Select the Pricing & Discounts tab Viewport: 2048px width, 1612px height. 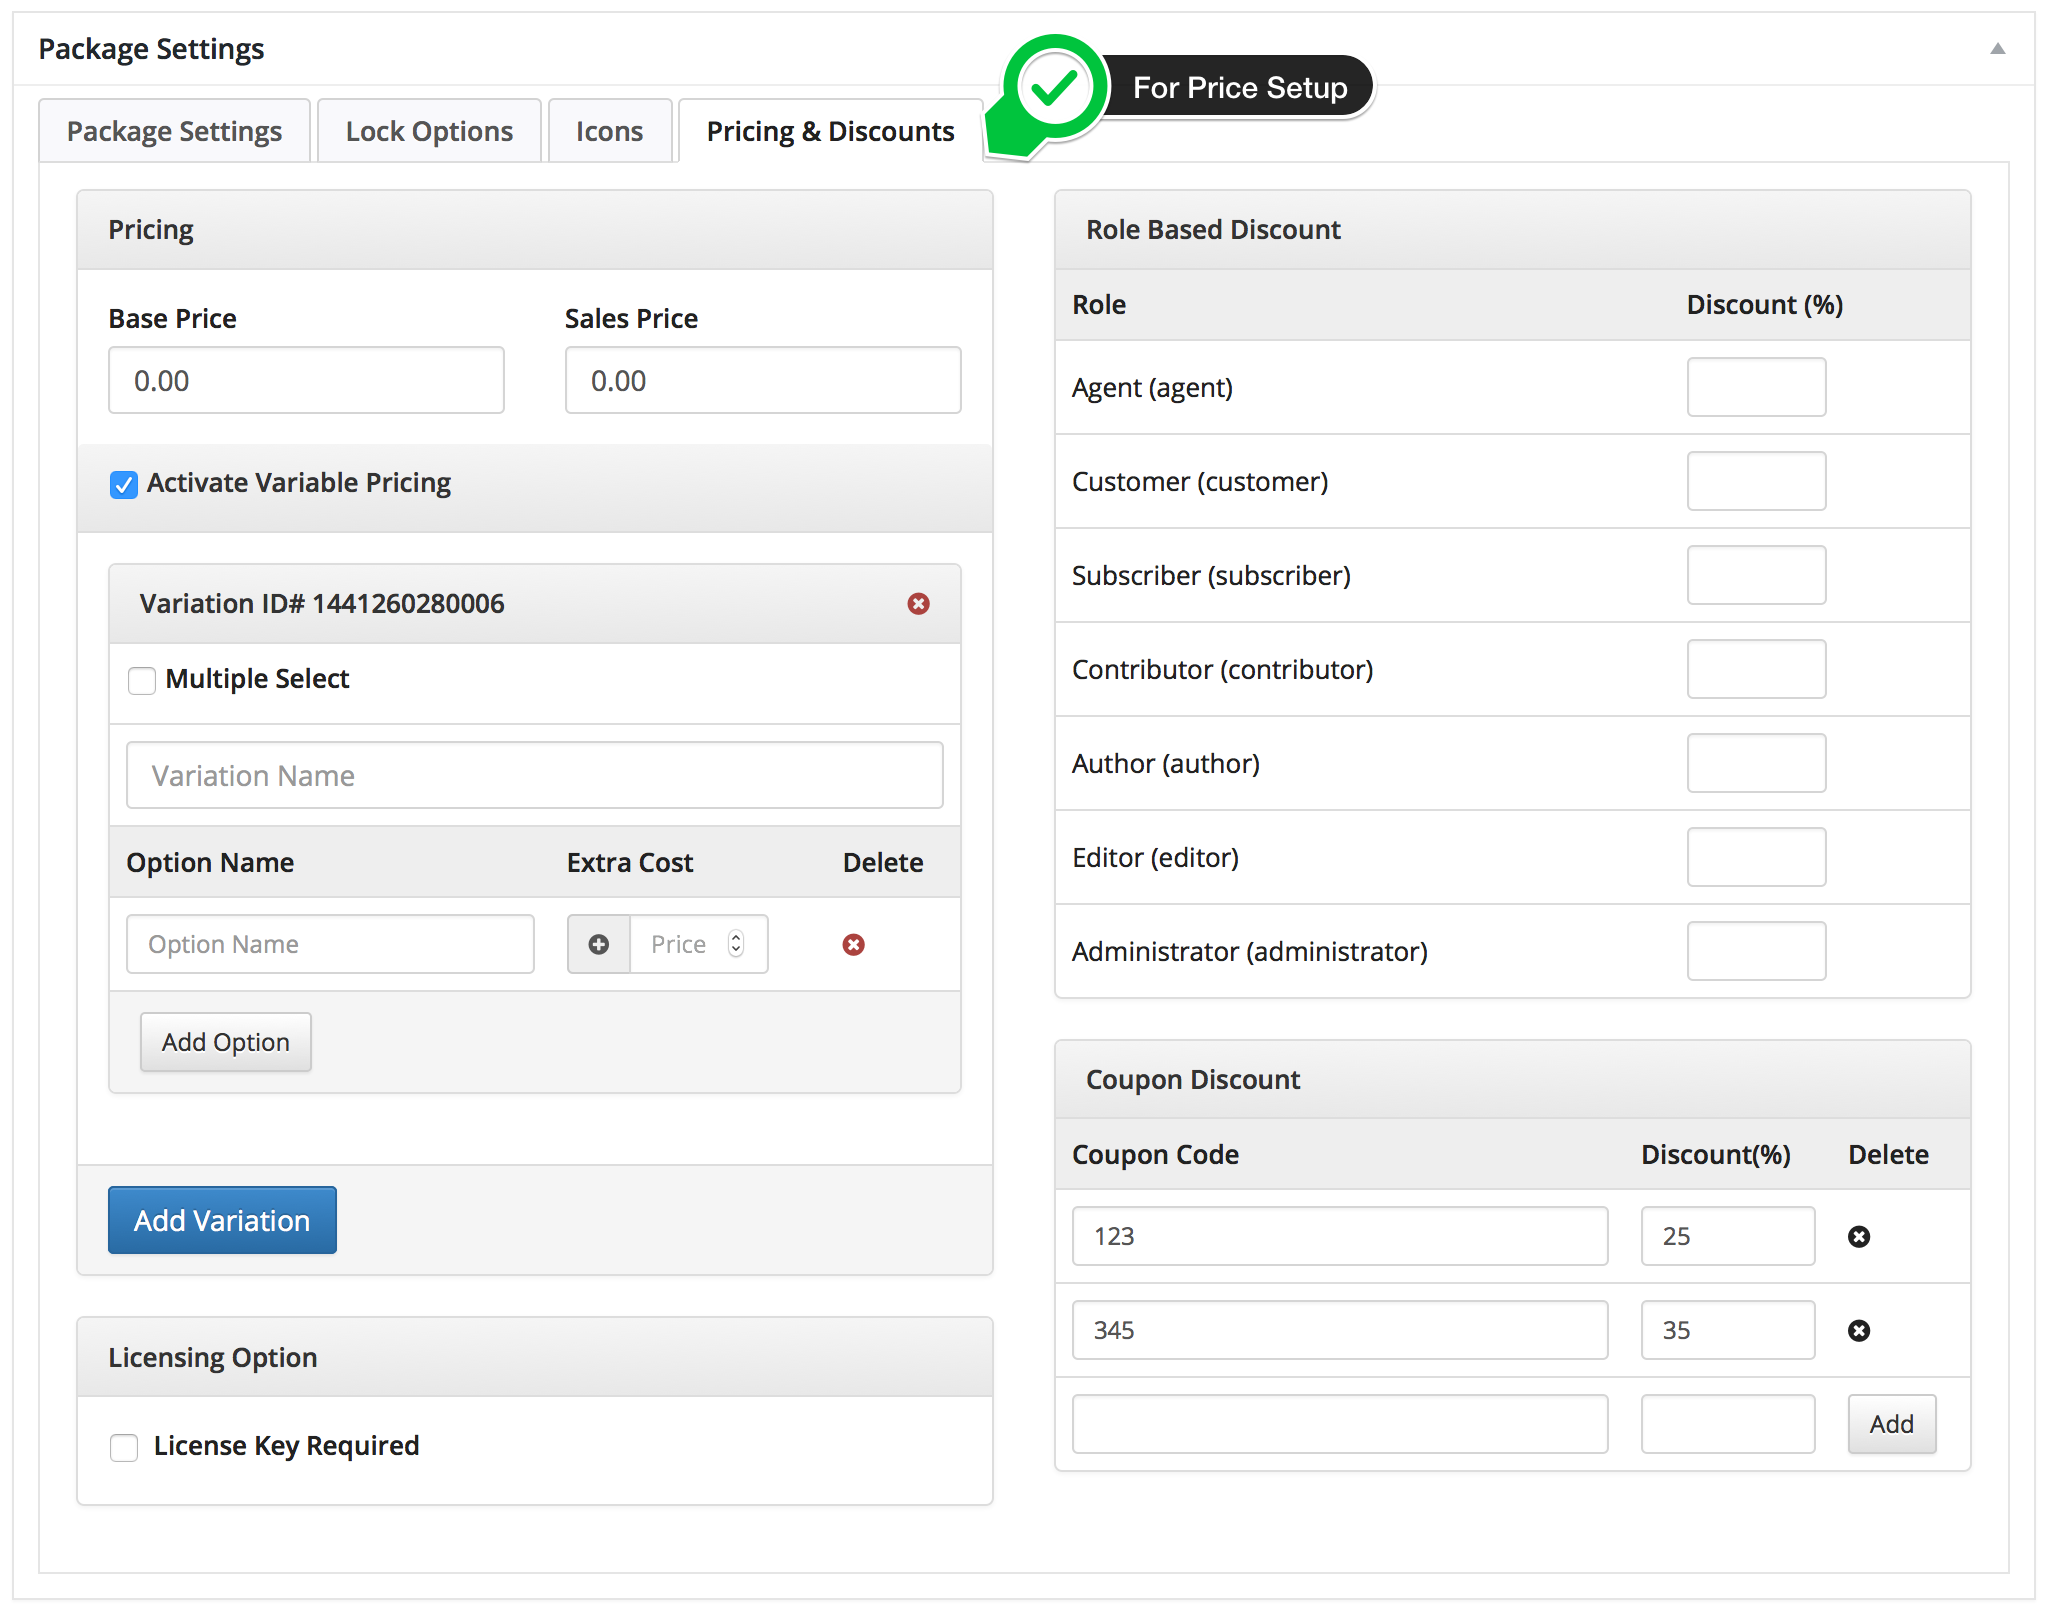click(830, 131)
